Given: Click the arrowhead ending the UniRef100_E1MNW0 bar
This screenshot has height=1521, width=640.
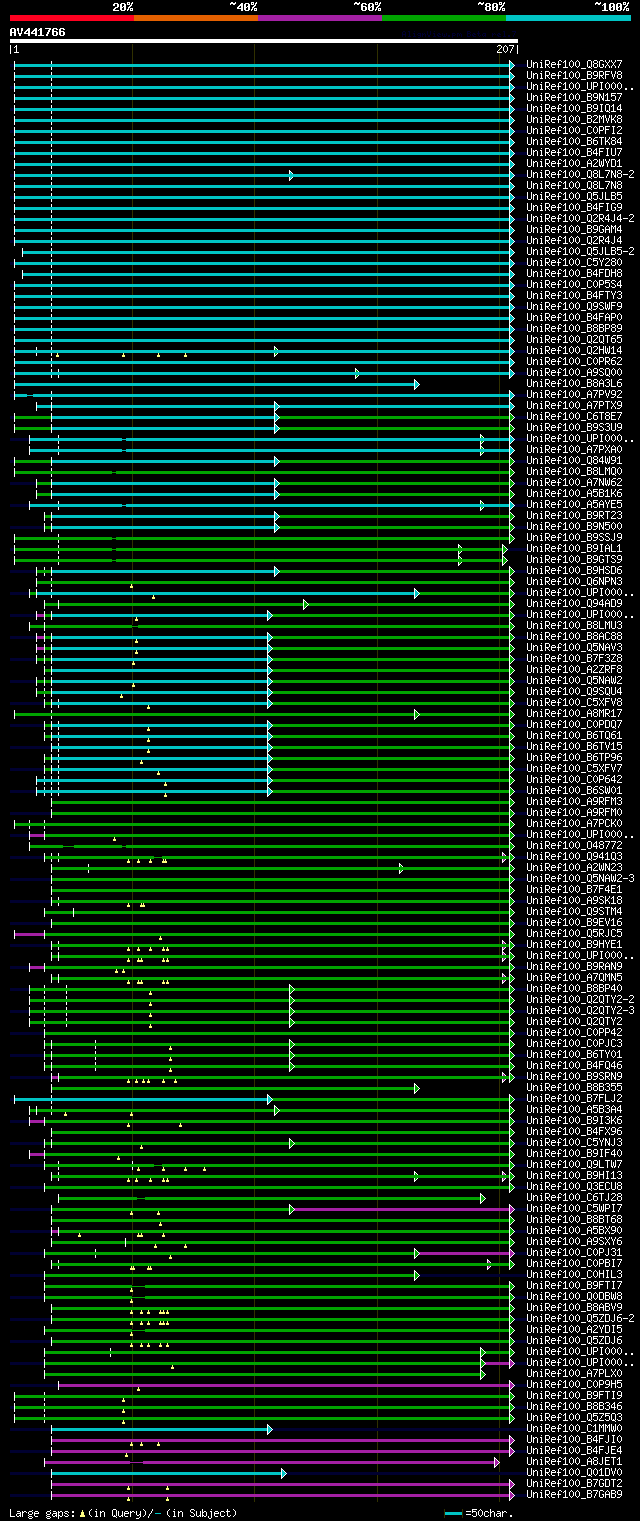Looking at the screenshot, I should pos(269,1428).
